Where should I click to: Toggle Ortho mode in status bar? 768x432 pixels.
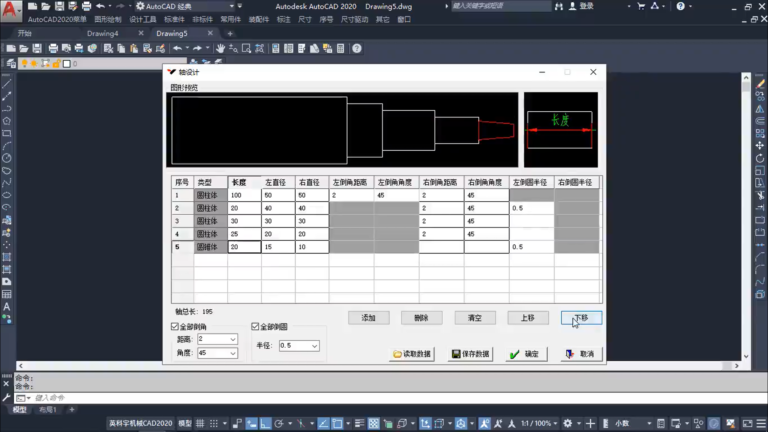tap(265, 423)
